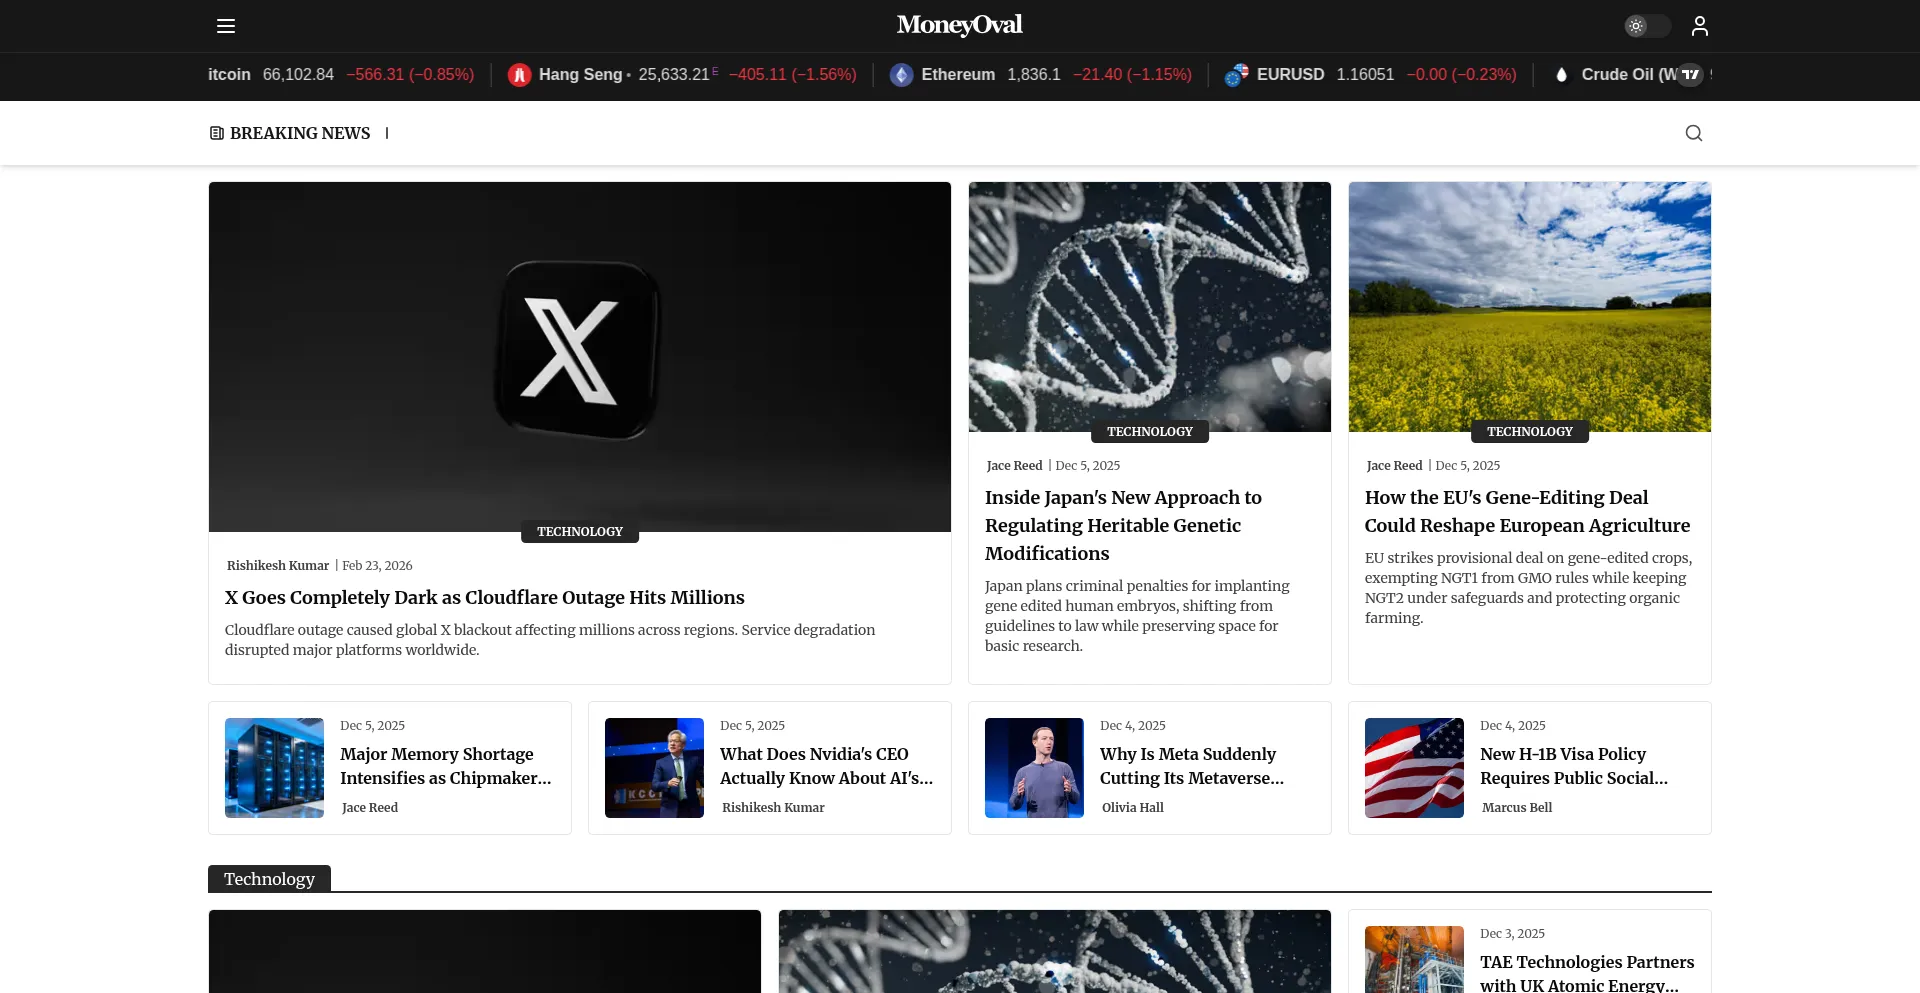Toggle the light/dark theme switch
Screen dimensions: 1920x993
[1647, 26]
